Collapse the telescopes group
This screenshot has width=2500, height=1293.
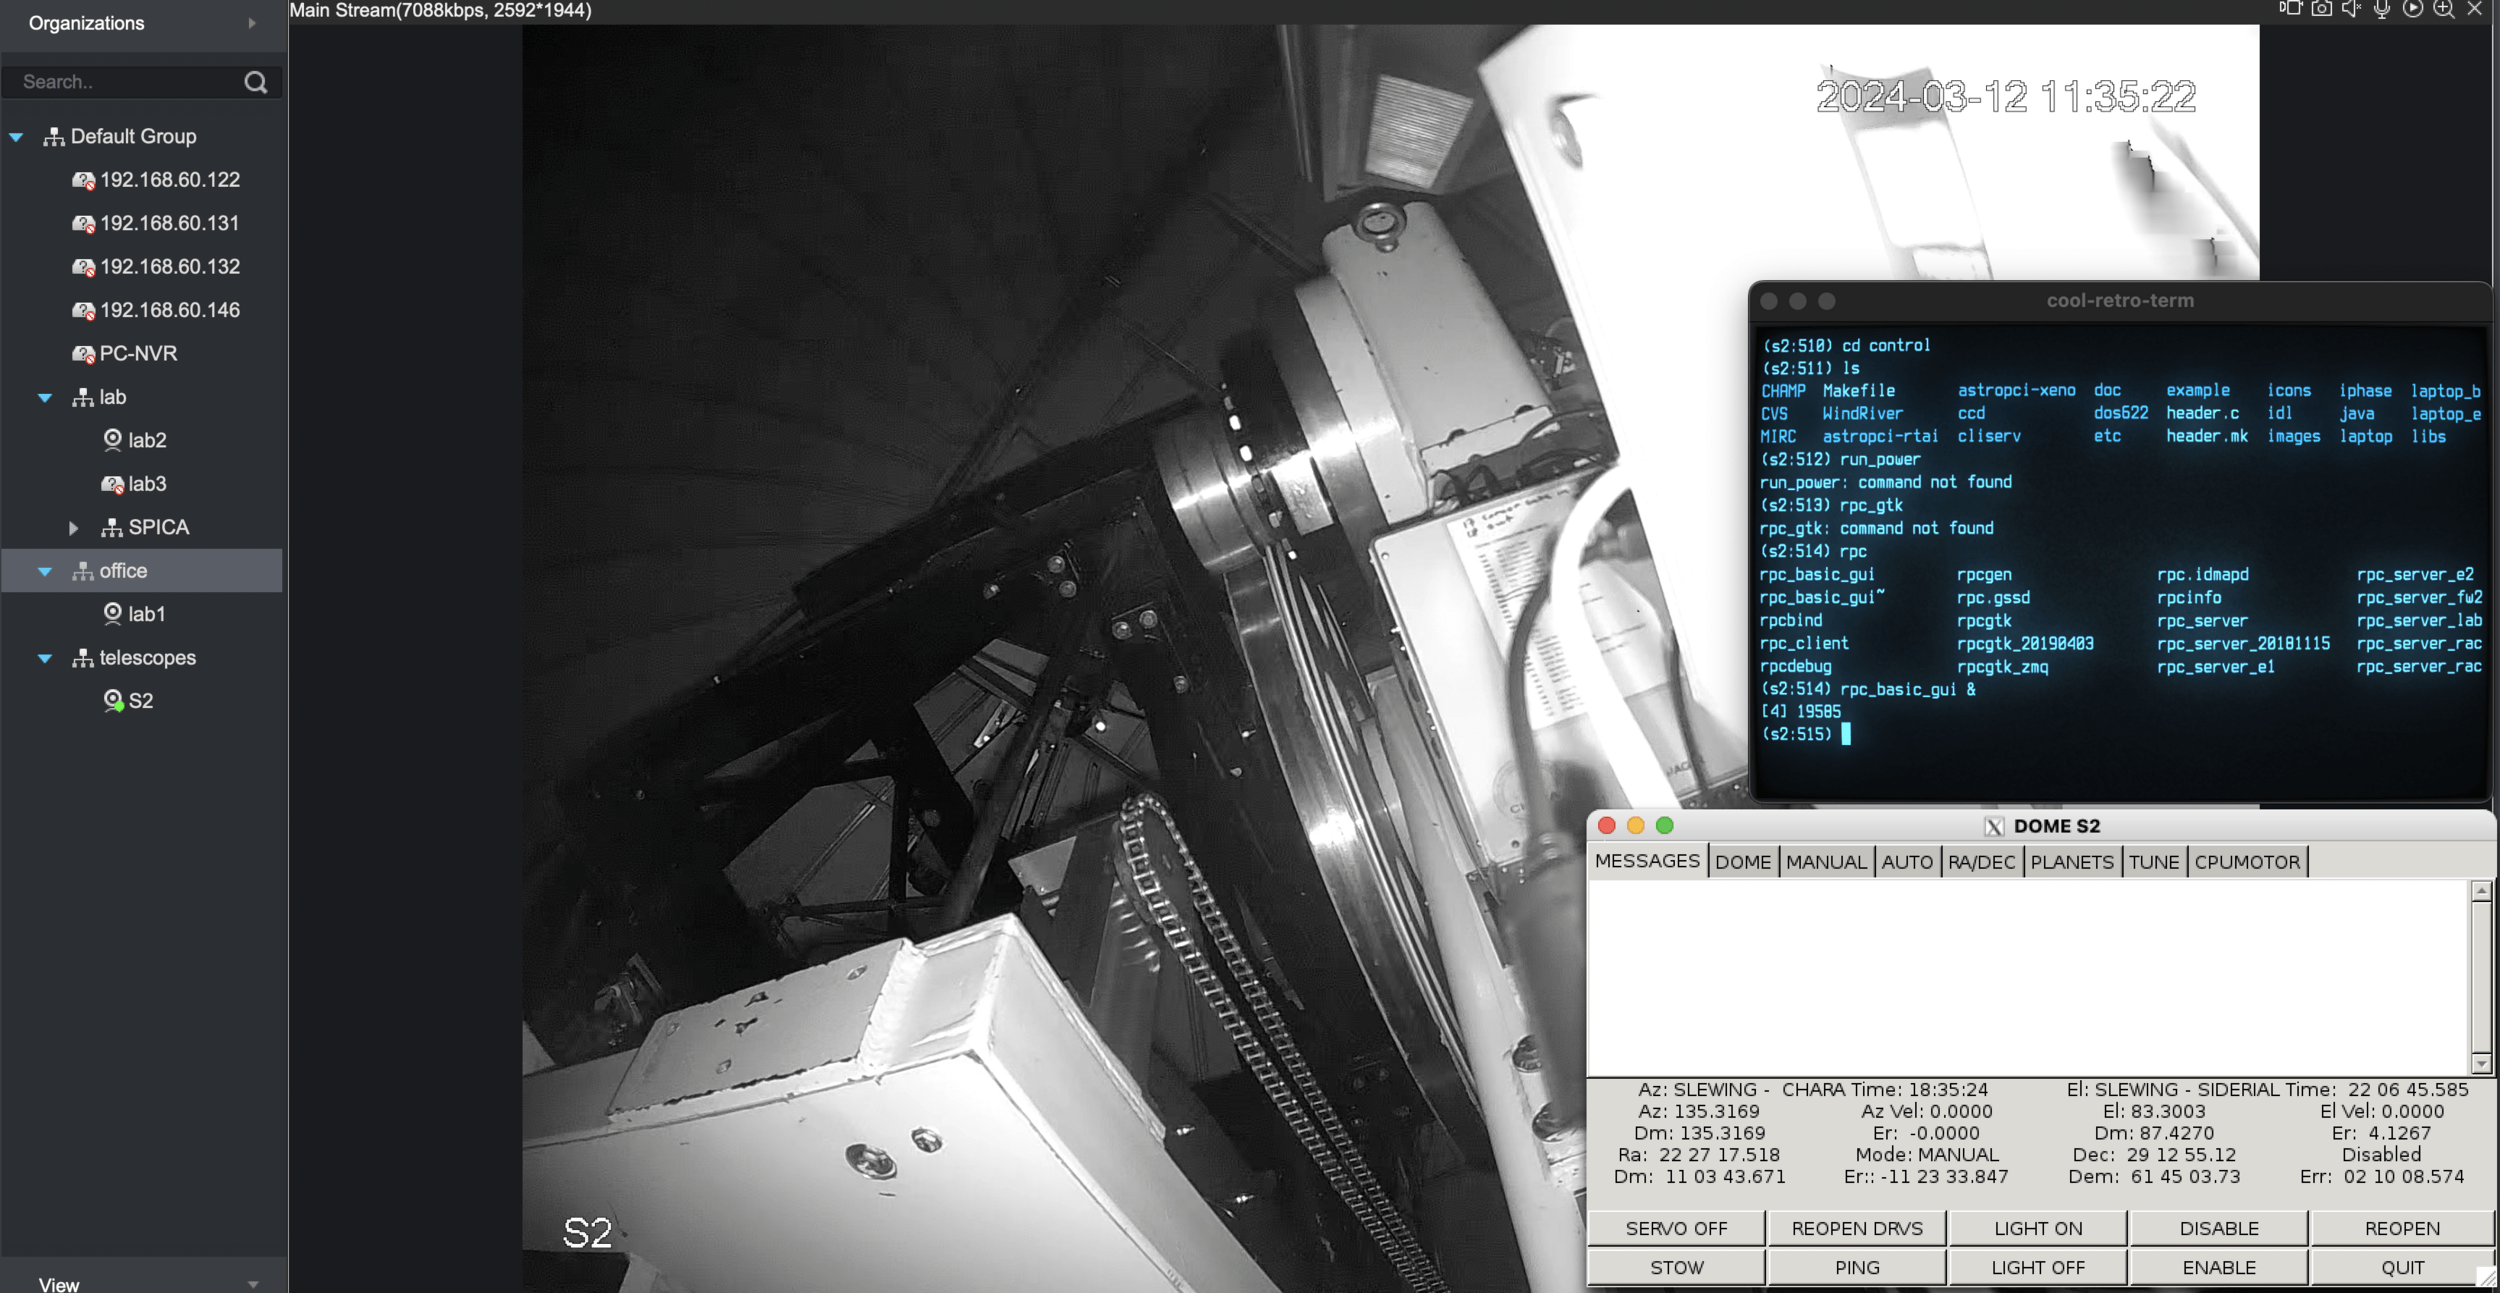[45, 658]
